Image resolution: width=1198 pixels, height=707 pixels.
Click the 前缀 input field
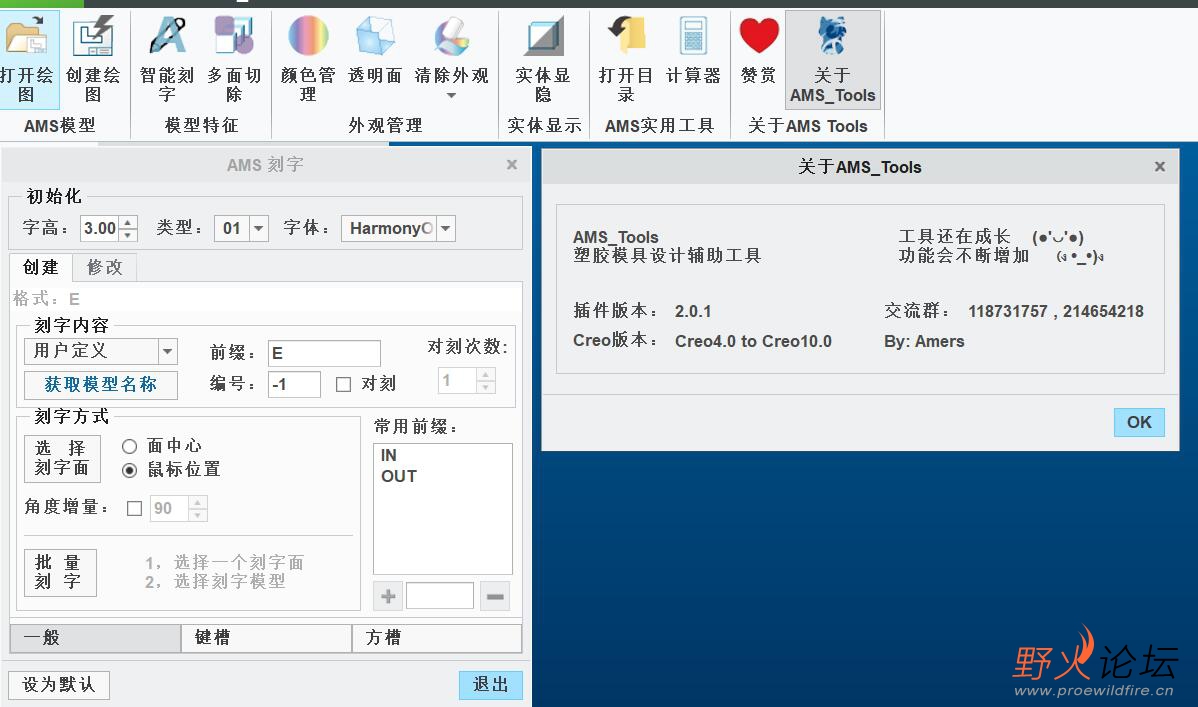324,353
